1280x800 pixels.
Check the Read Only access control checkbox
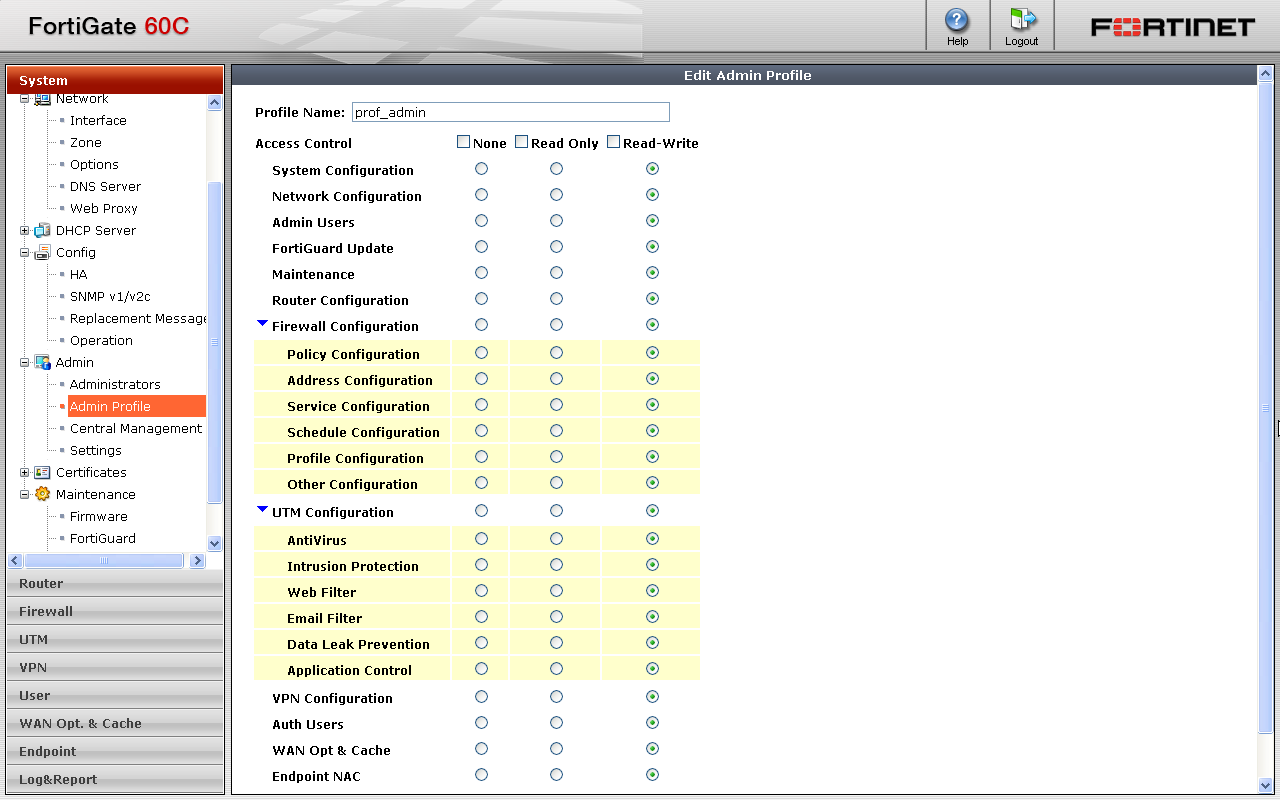521,142
